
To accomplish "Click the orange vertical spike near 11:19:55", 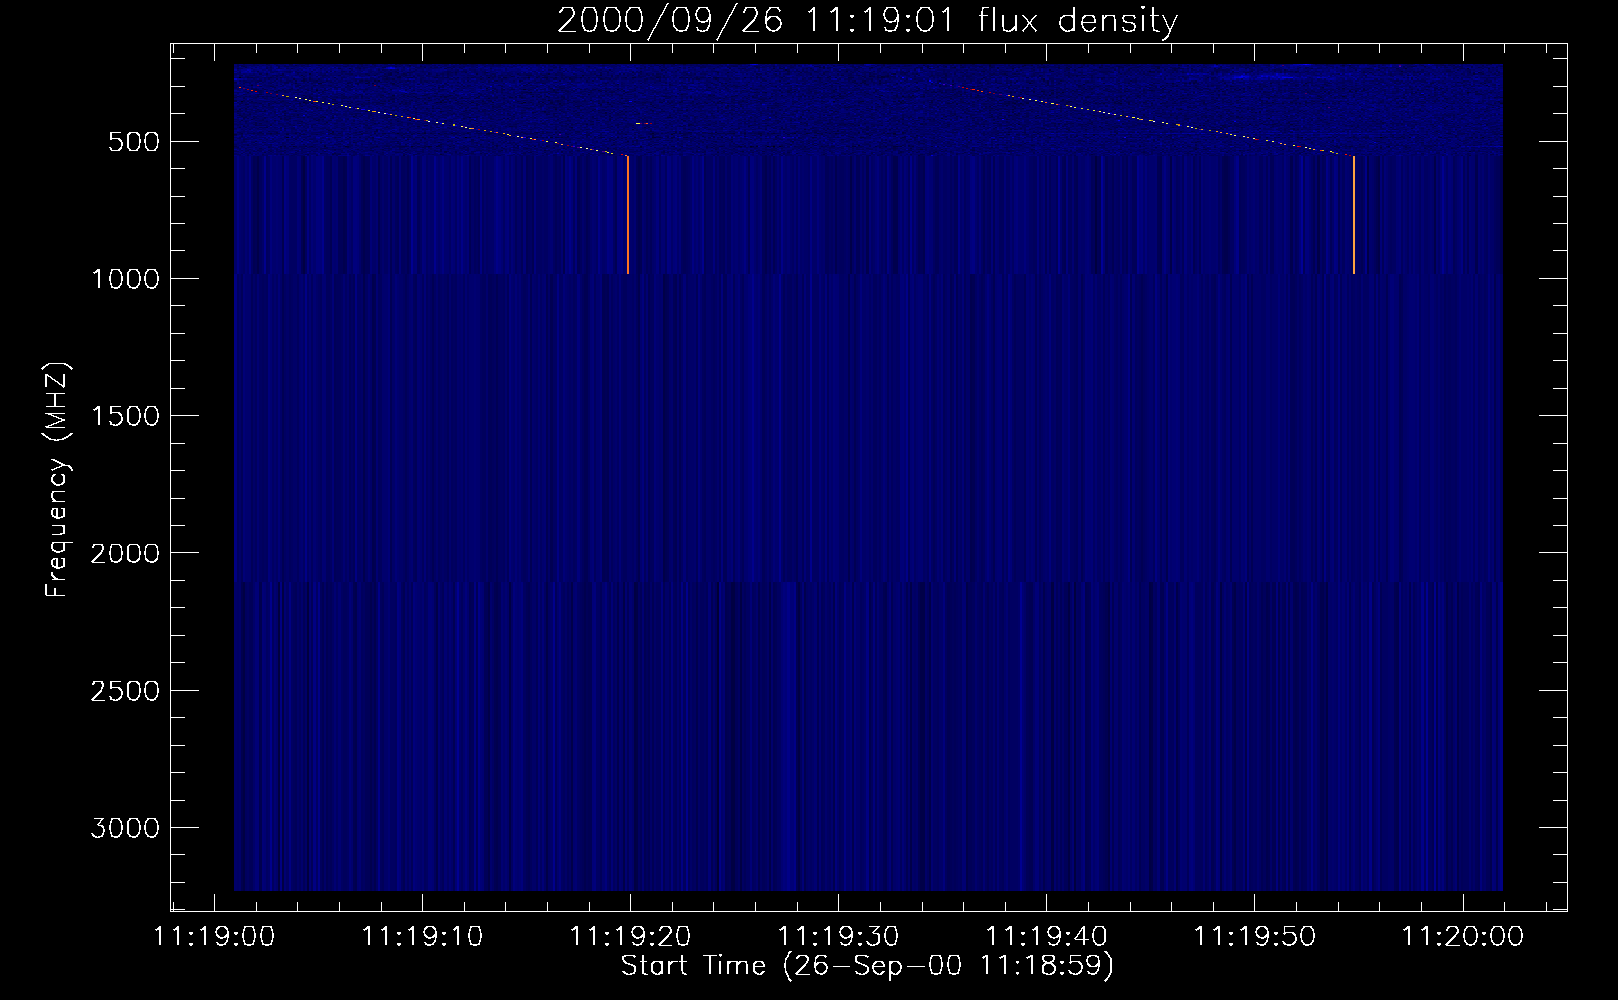I will (x=1354, y=215).
